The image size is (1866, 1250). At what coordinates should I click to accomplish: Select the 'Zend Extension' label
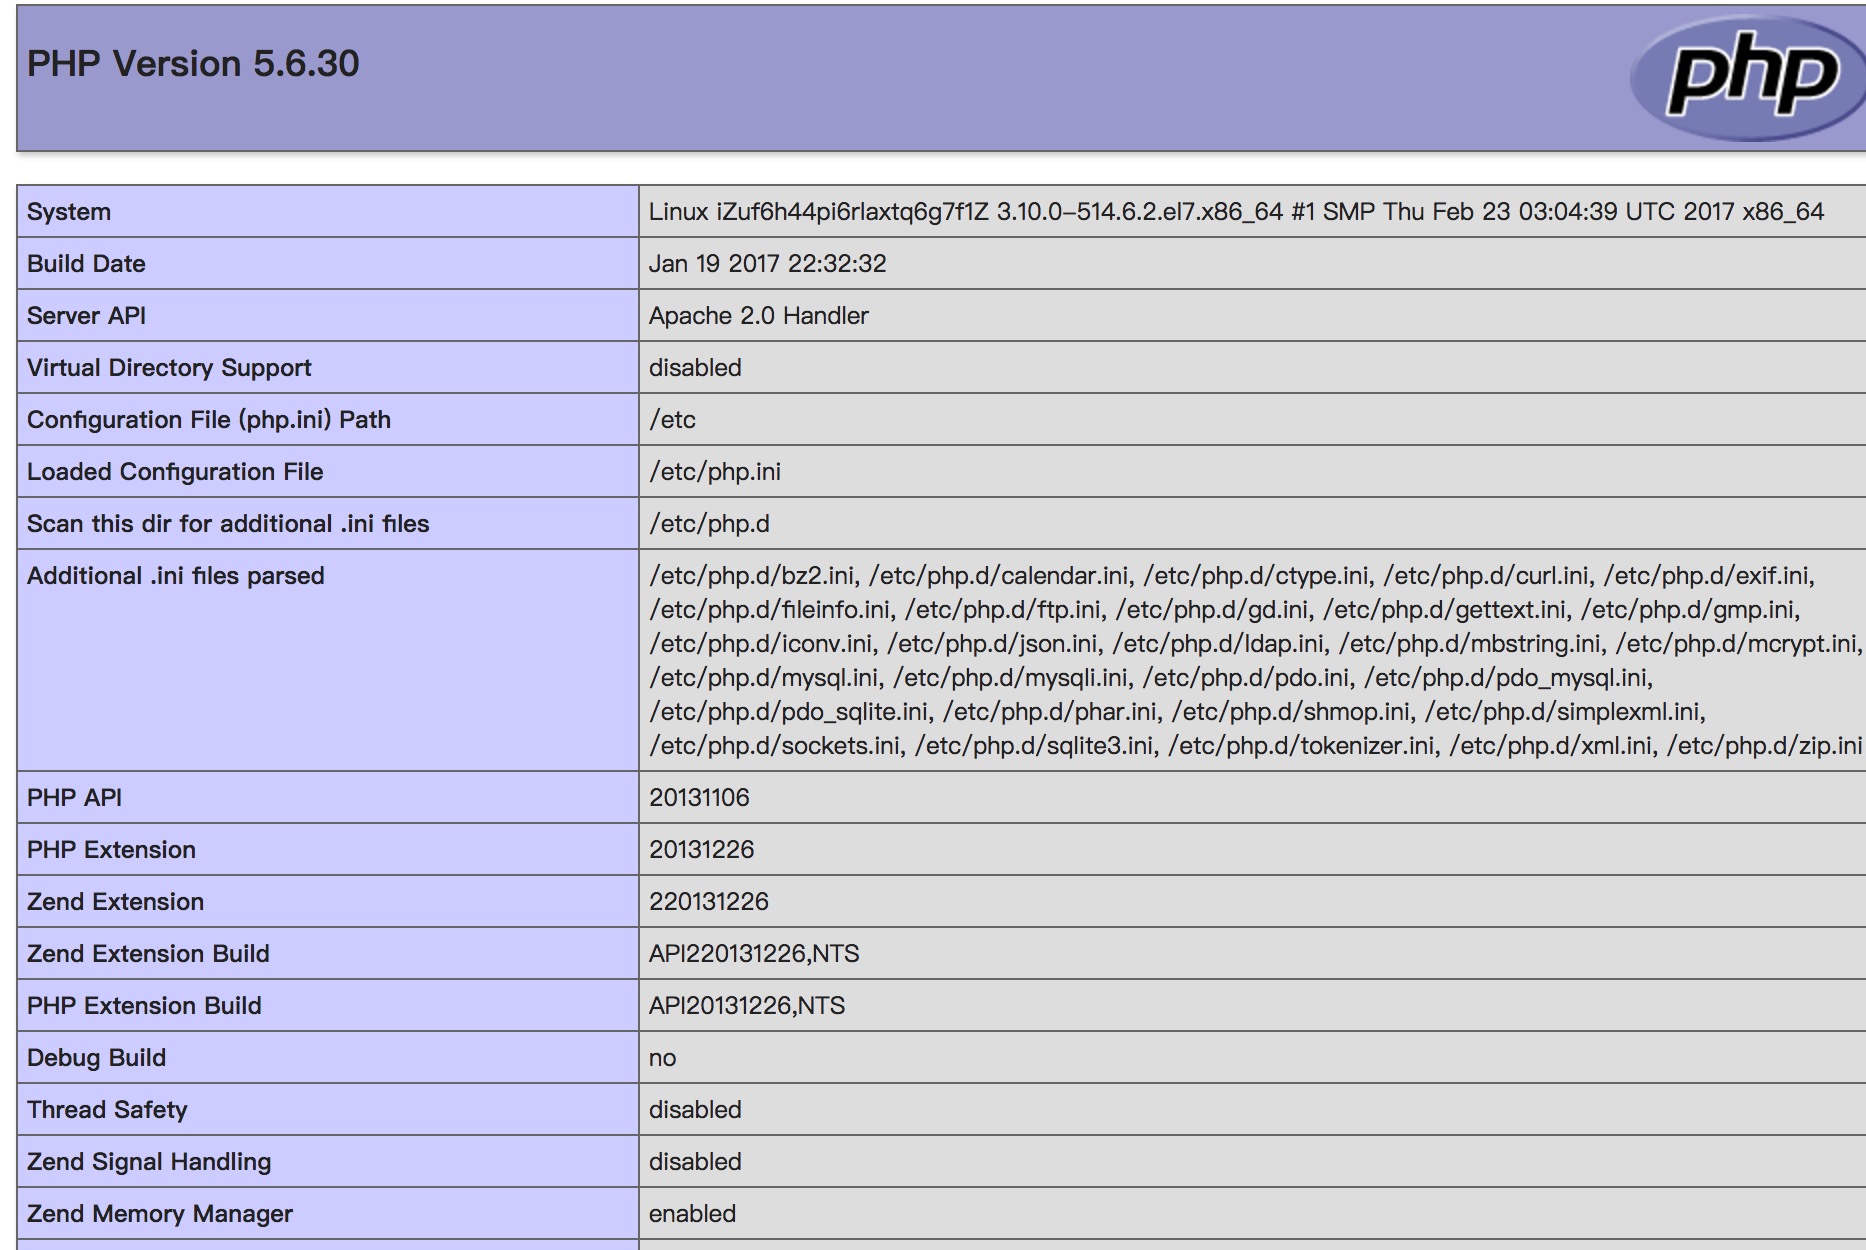[115, 902]
